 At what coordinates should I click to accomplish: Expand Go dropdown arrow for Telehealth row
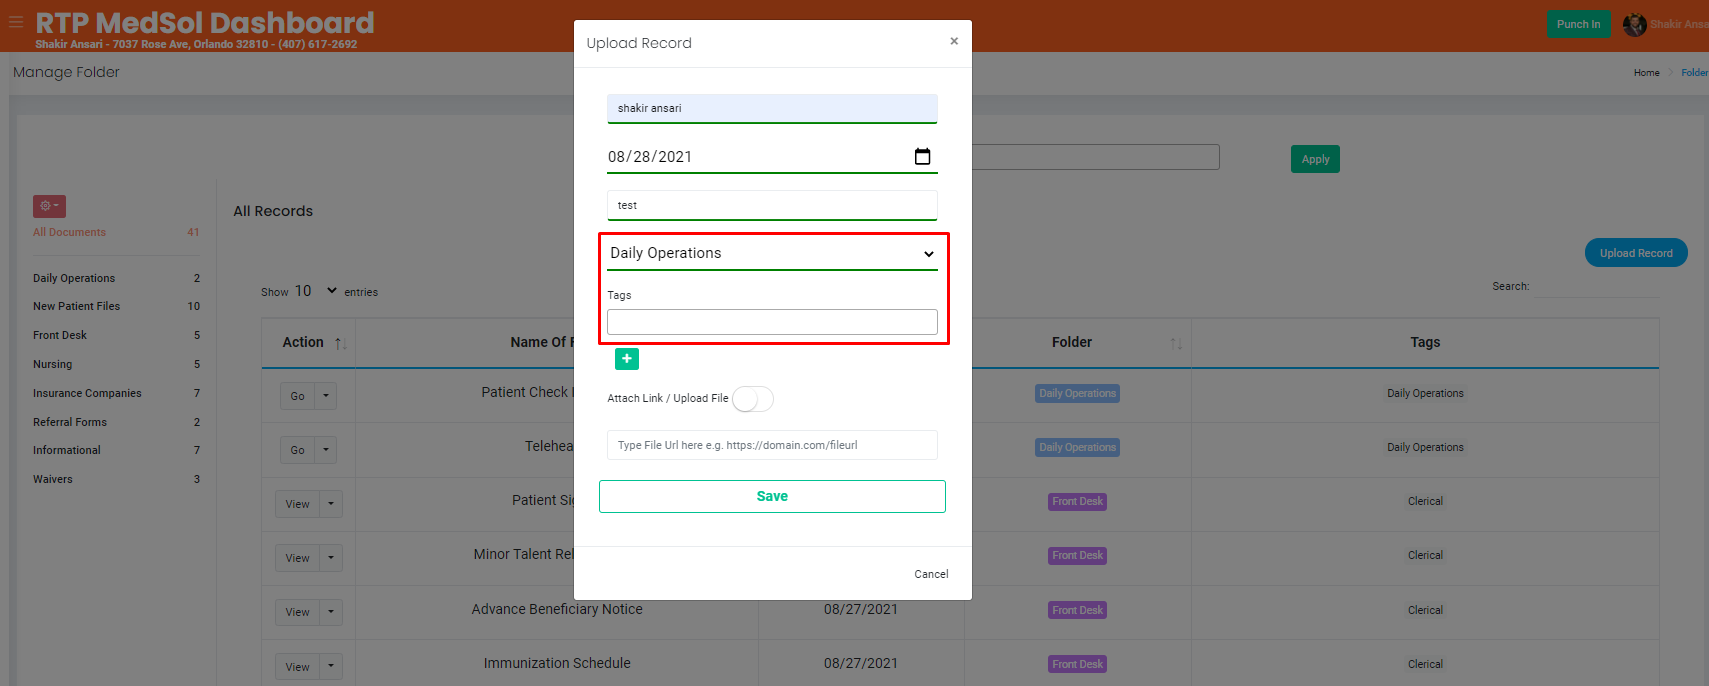tap(326, 450)
